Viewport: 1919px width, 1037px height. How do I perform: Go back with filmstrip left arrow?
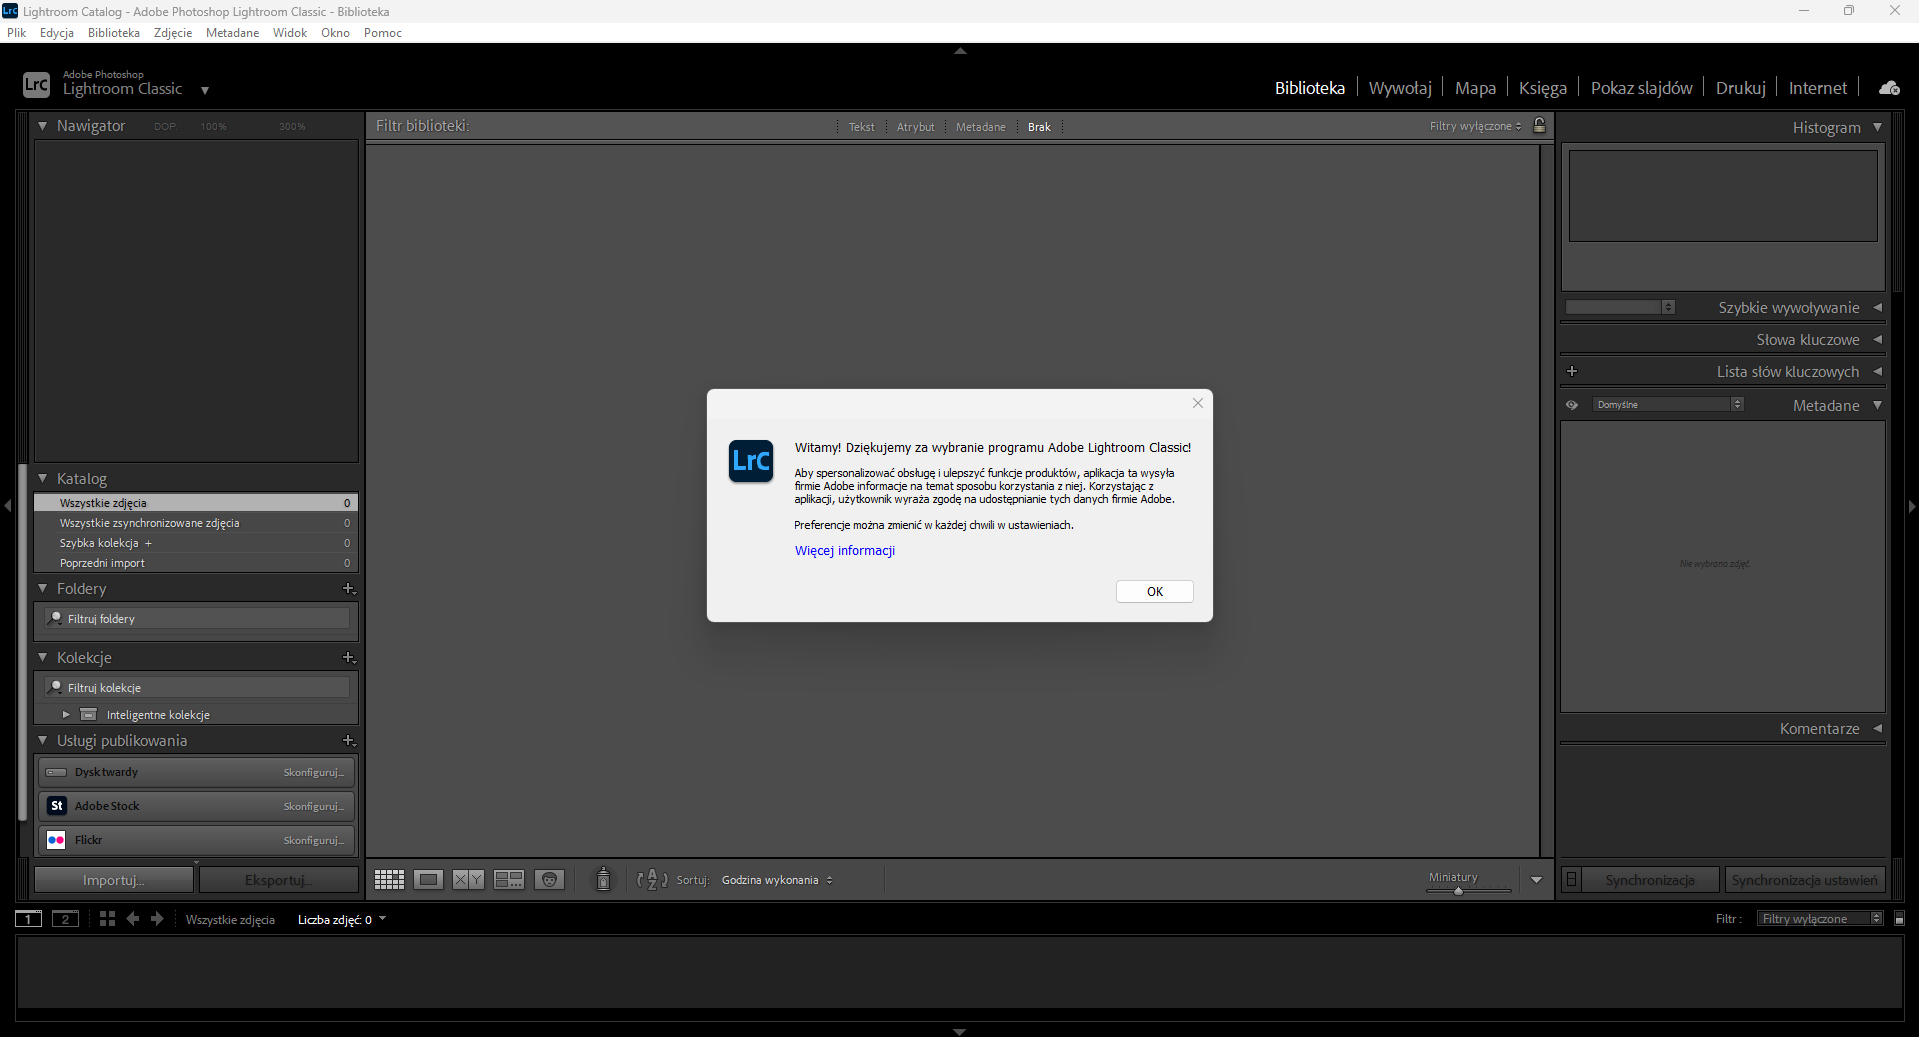[133, 919]
